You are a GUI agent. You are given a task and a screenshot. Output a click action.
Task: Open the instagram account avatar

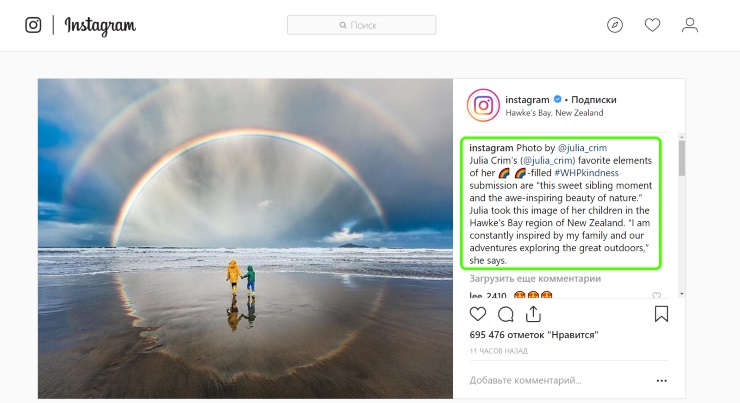point(483,105)
